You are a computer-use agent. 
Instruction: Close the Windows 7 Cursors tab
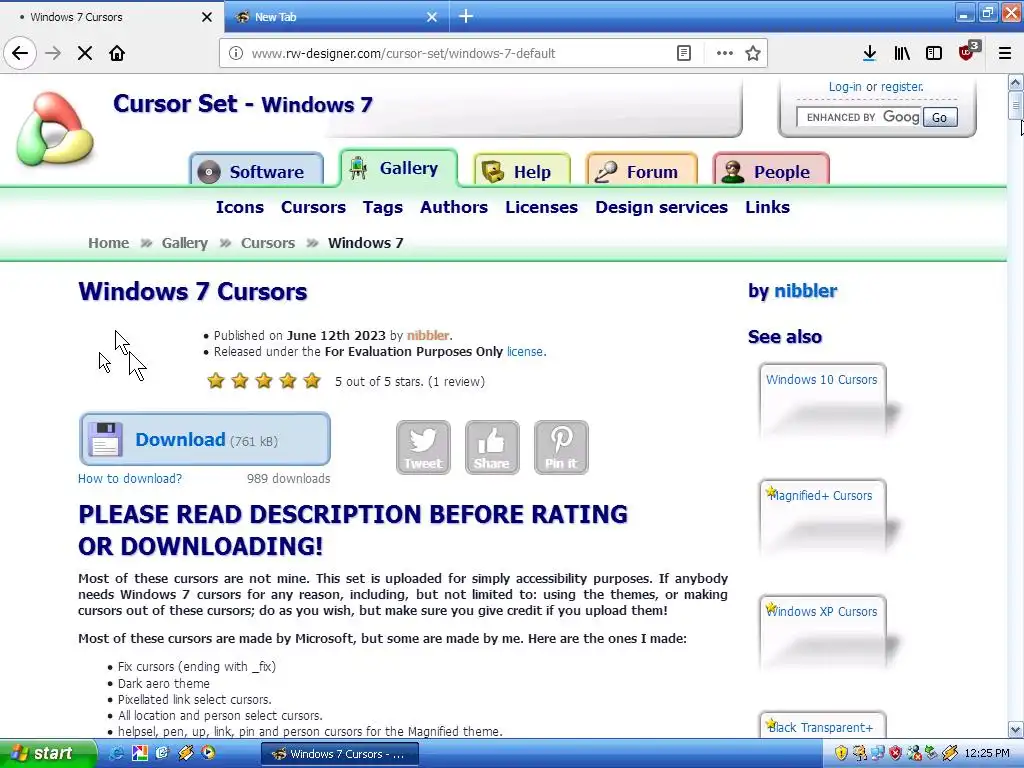207,17
